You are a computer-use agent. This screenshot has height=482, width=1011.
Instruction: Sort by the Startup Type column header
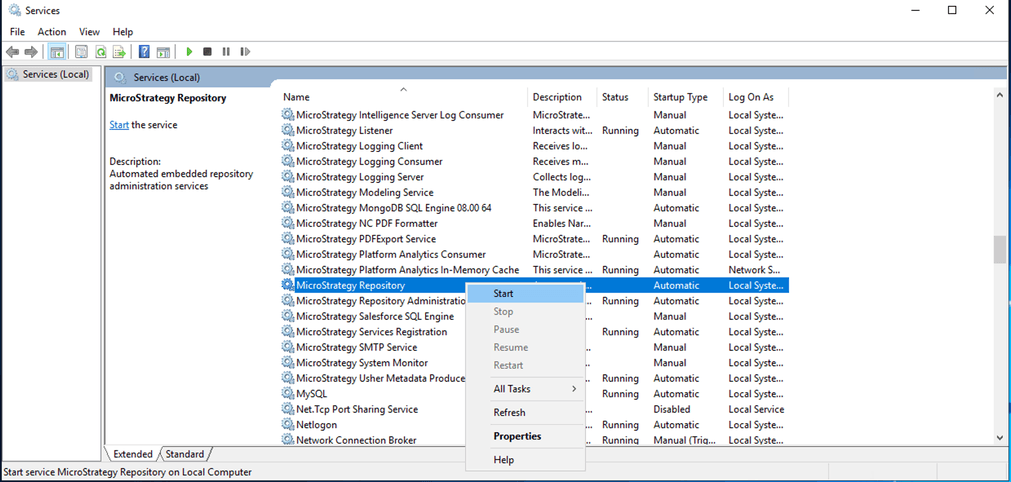[686, 97]
